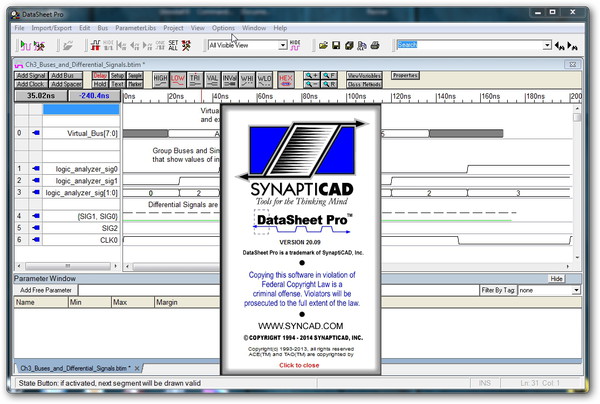The width and height of the screenshot is (600, 404).
Task: Click the green-arrow run simulation toolbar icon
Action: pos(26,46)
